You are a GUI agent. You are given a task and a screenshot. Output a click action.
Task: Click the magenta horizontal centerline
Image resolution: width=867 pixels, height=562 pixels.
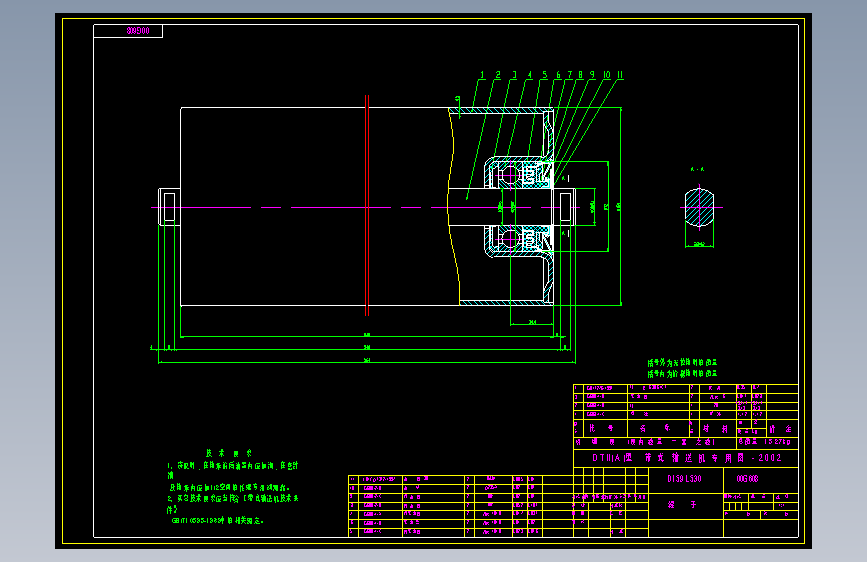click(365, 207)
